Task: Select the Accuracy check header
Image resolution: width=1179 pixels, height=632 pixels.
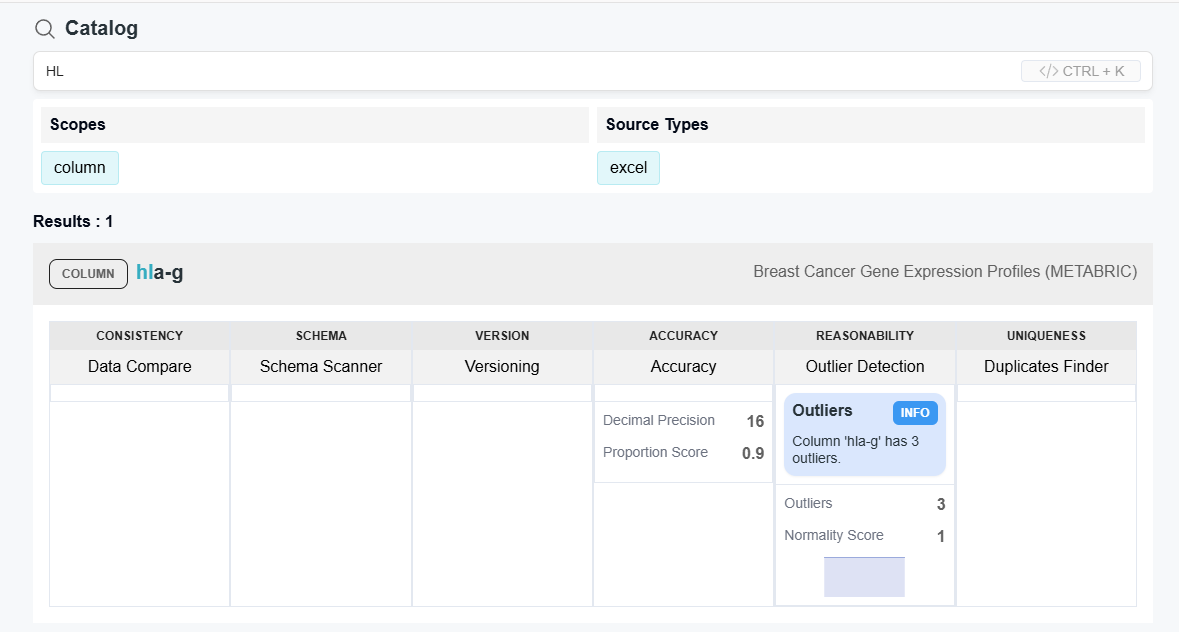Action: (x=683, y=366)
